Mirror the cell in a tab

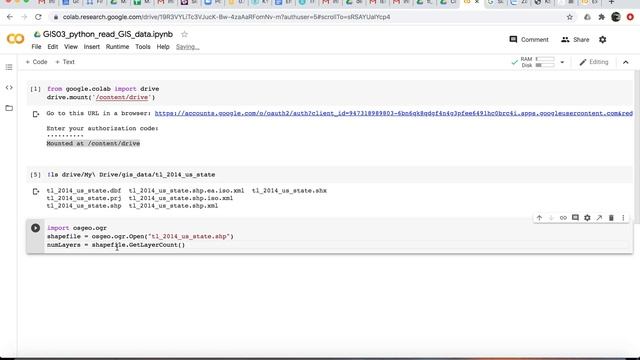click(x=599, y=218)
